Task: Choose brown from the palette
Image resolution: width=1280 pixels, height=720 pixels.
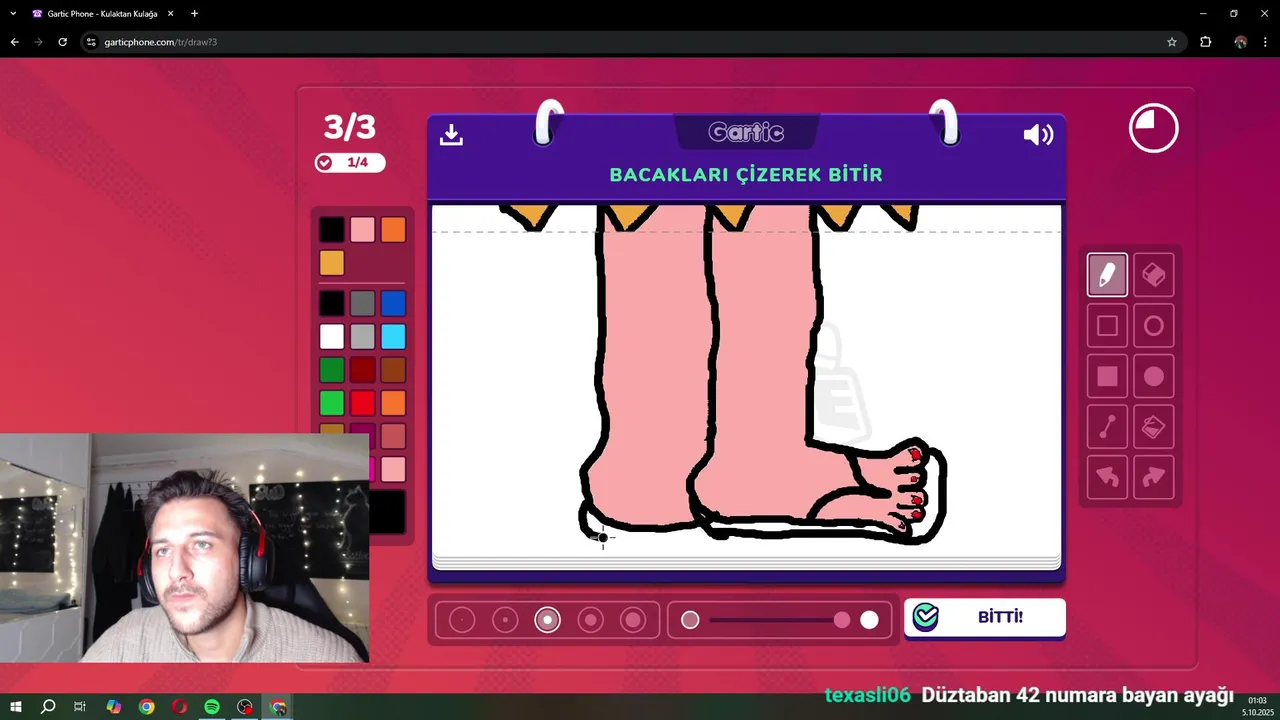Action: point(393,370)
